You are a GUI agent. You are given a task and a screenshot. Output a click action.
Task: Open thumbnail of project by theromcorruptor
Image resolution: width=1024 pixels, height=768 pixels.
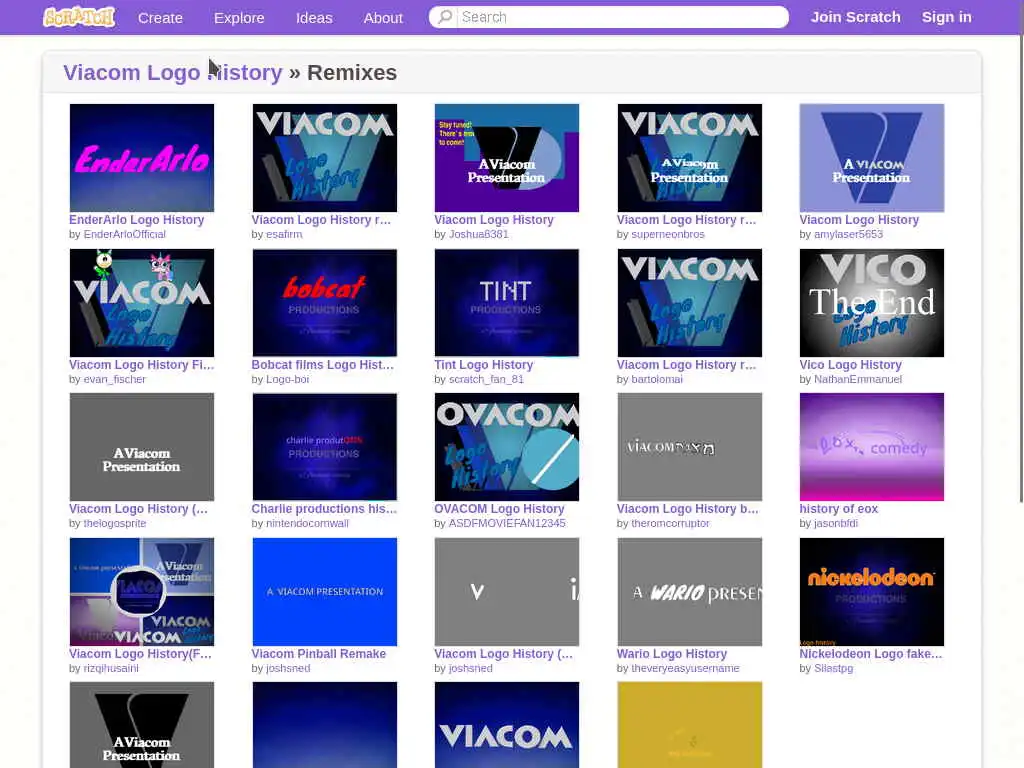(690, 447)
